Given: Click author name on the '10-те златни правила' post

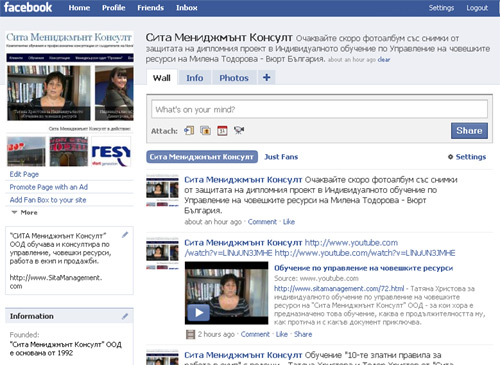Looking at the screenshot, I should click(x=243, y=355).
